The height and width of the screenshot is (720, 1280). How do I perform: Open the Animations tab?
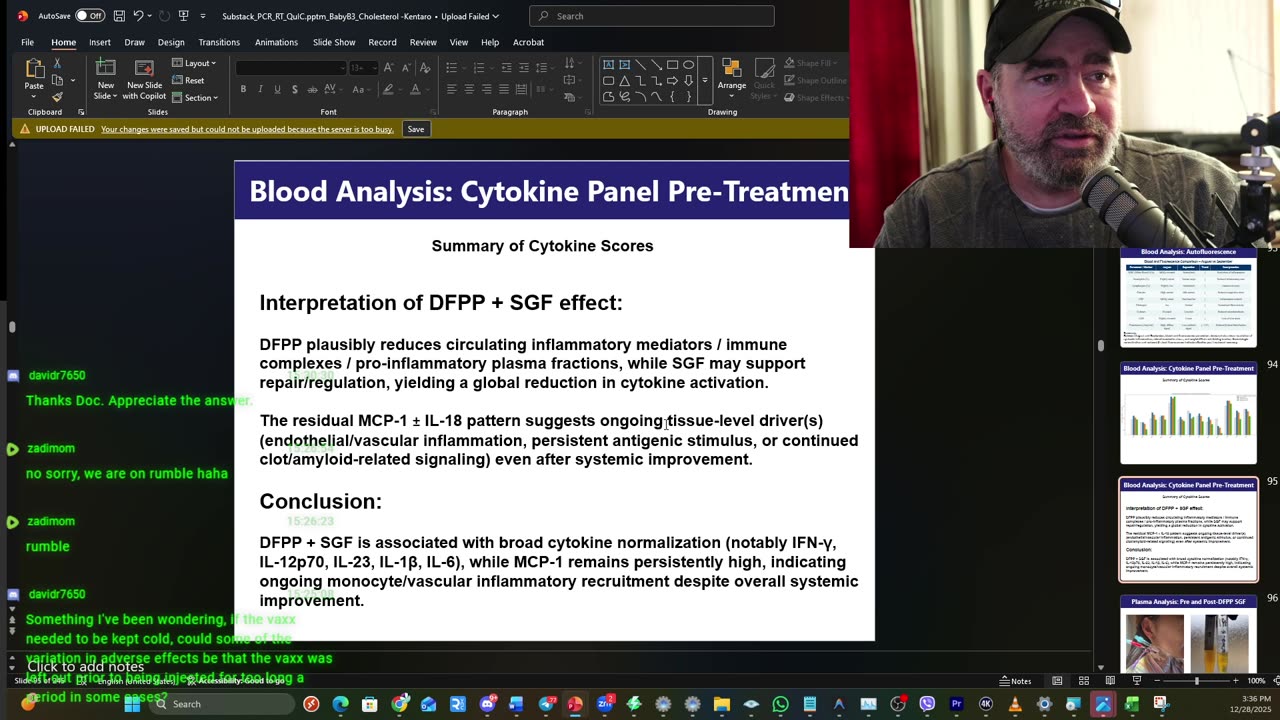coord(276,42)
